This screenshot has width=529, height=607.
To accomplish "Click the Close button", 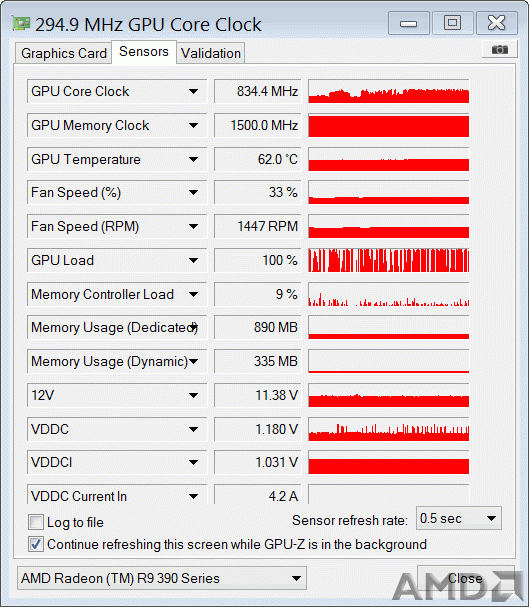I will (465, 578).
